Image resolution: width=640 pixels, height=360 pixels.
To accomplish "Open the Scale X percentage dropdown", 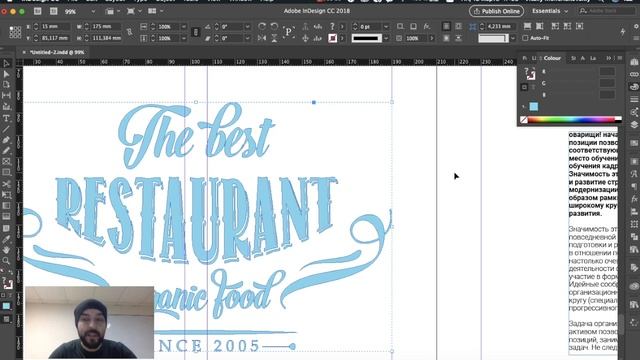I will pos(184,27).
